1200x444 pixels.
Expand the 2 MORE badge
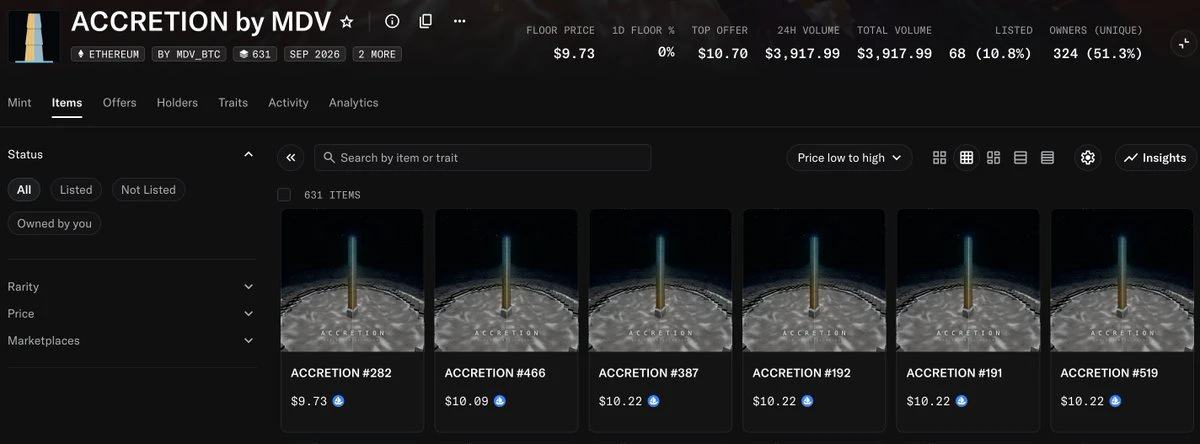pos(377,54)
